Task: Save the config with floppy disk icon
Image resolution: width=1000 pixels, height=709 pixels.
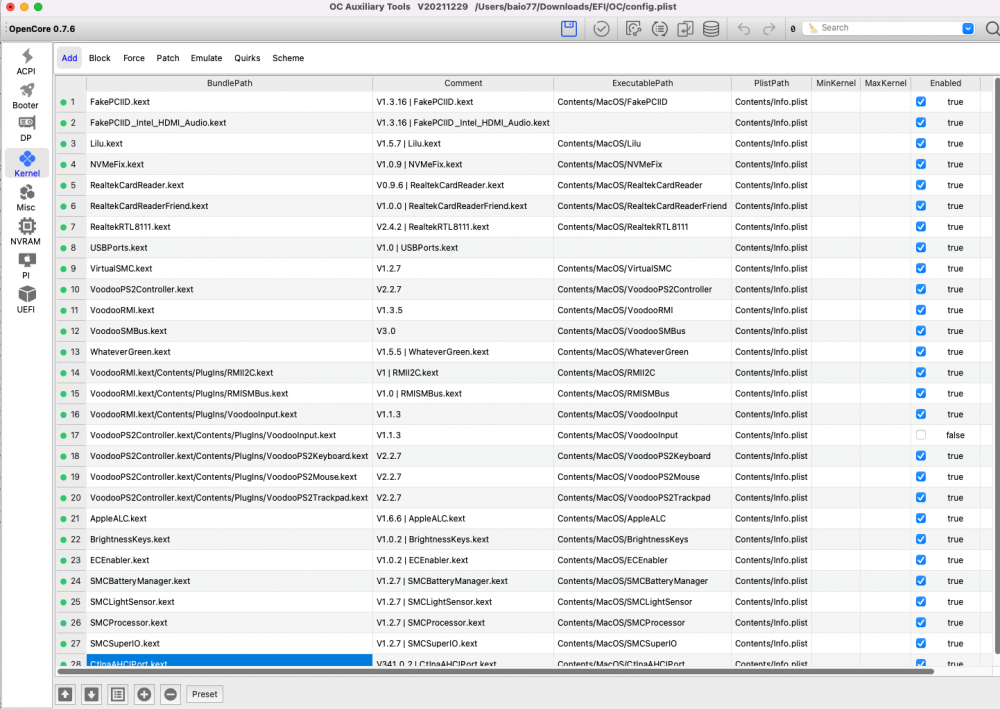Action: [569, 29]
